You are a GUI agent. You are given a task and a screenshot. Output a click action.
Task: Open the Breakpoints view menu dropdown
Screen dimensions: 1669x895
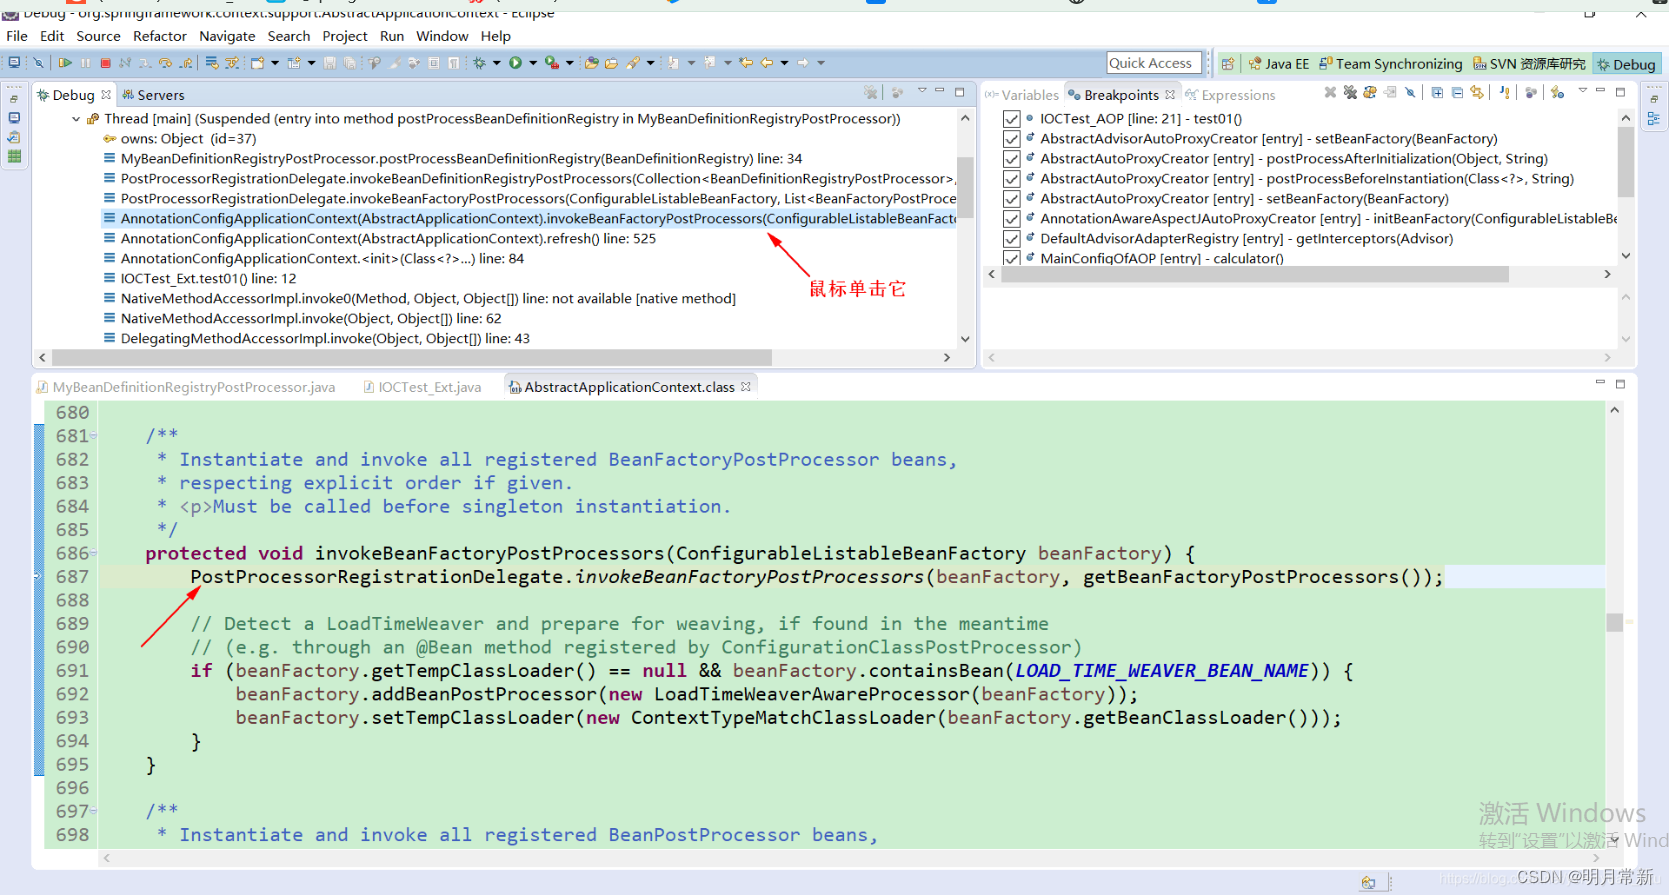1583,90
